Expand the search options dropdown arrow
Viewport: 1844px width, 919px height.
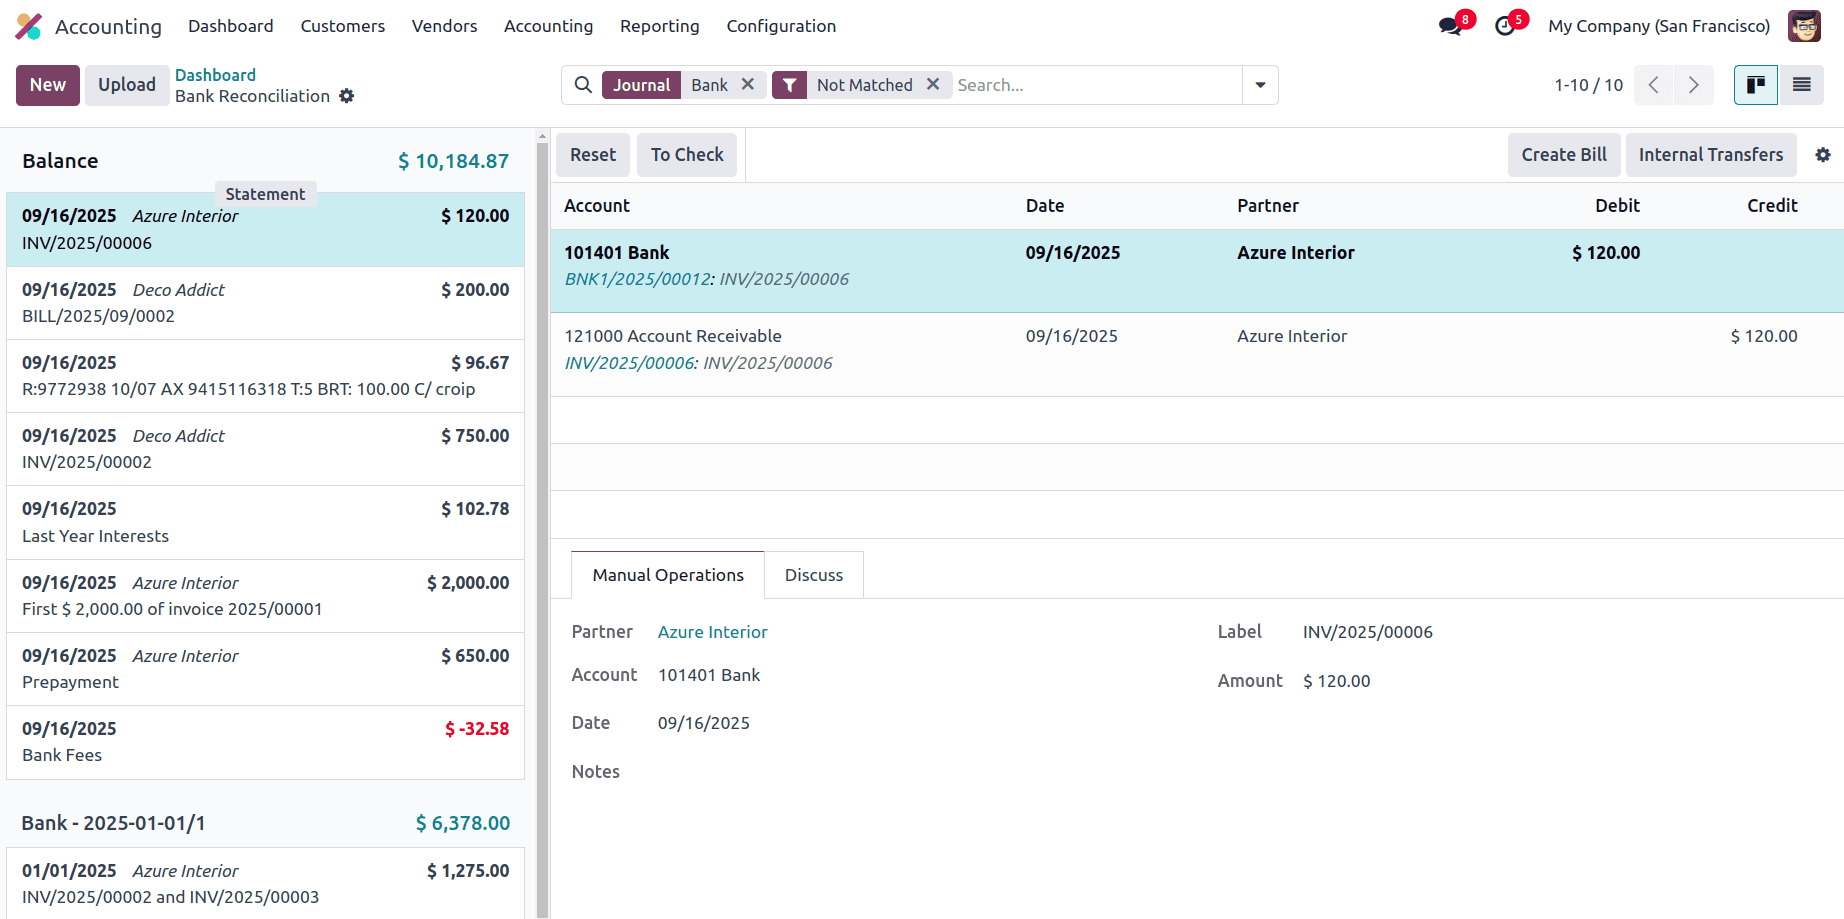click(1260, 85)
